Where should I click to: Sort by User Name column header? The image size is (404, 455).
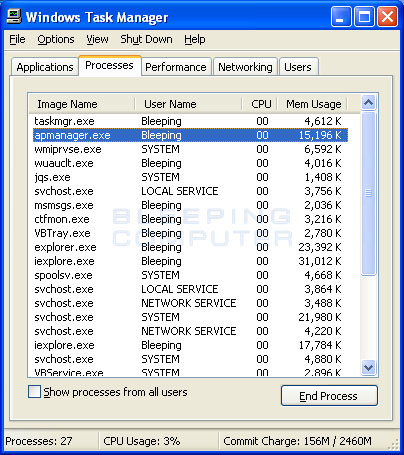188,104
